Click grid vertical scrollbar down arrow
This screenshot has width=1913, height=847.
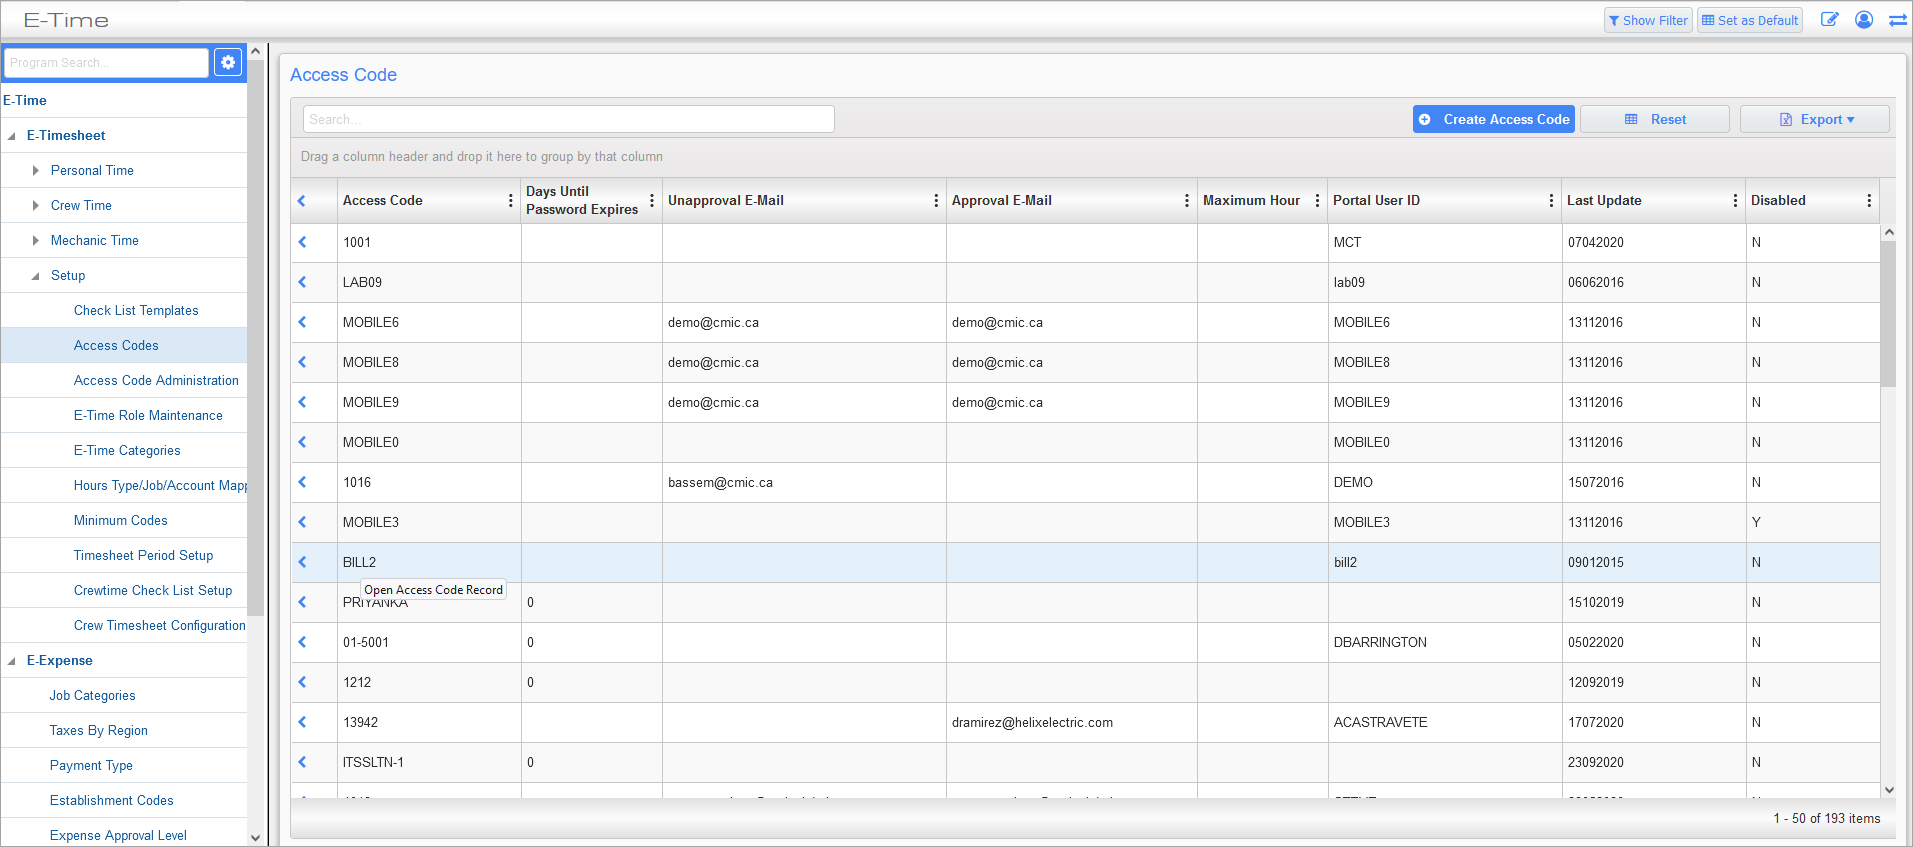(x=1889, y=790)
